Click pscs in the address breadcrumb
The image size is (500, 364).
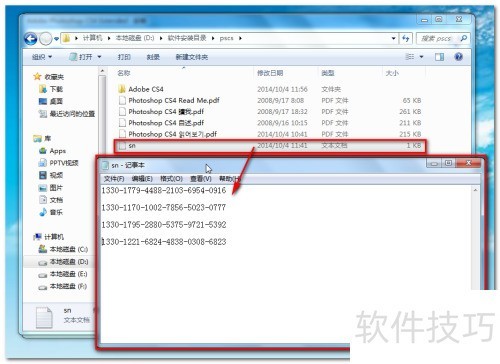click(226, 38)
